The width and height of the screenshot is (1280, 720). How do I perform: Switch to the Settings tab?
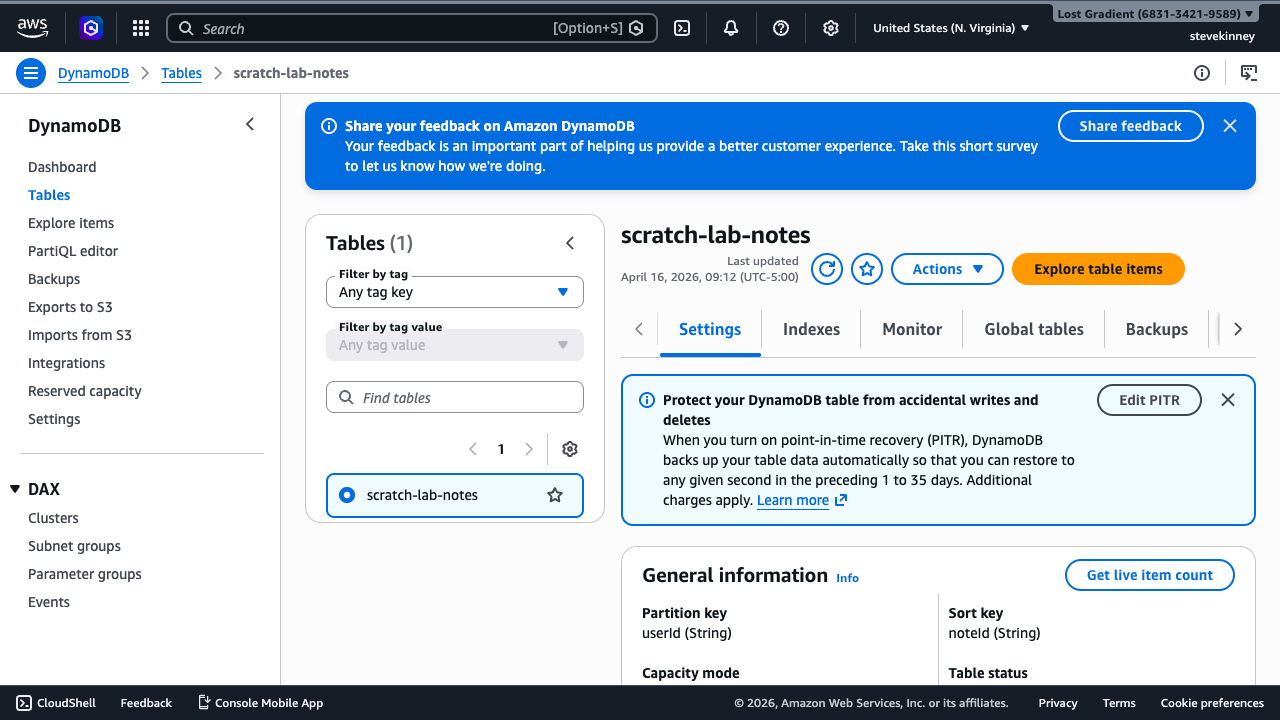(710, 329)
